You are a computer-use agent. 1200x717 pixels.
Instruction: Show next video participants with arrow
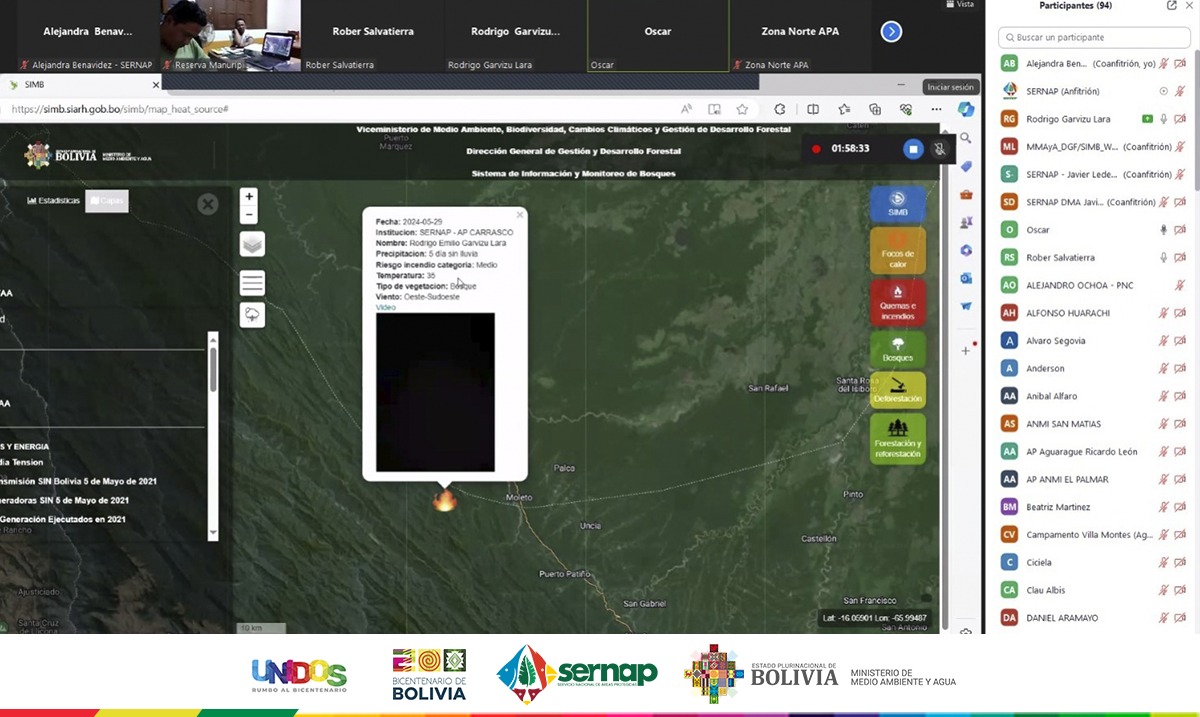tap(891, 32)
